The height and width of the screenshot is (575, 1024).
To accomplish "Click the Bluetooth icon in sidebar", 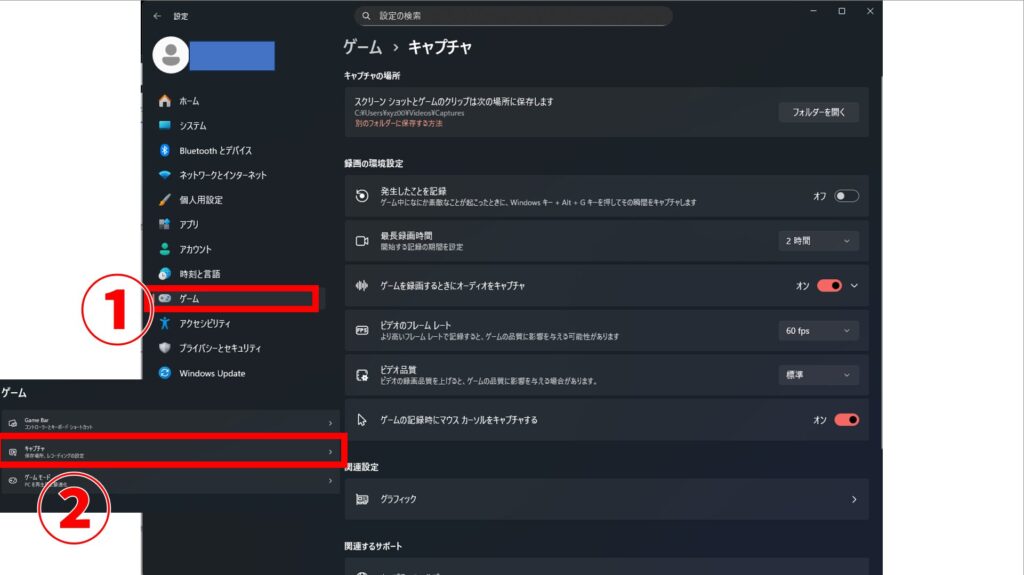I will tap(165, 150).
